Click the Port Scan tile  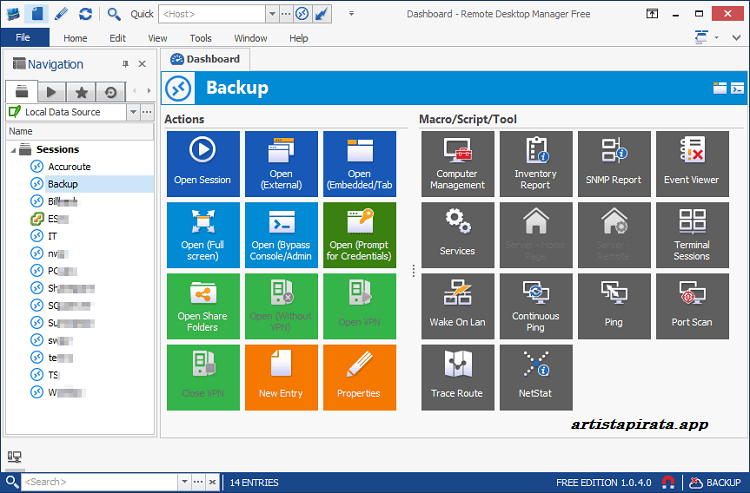[x=692, y=306]
